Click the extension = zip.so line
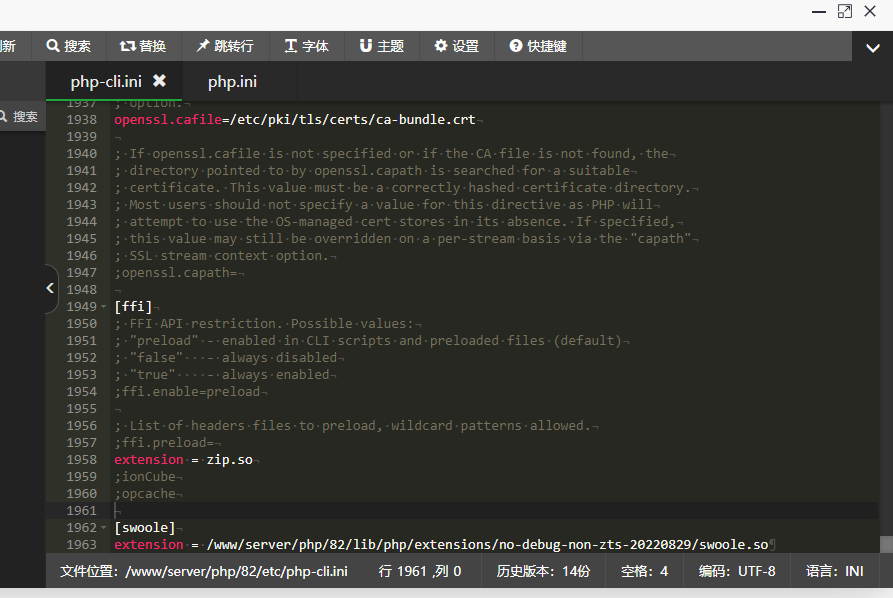The height and width of the screenshot is (598, 893). pos(183,460)
